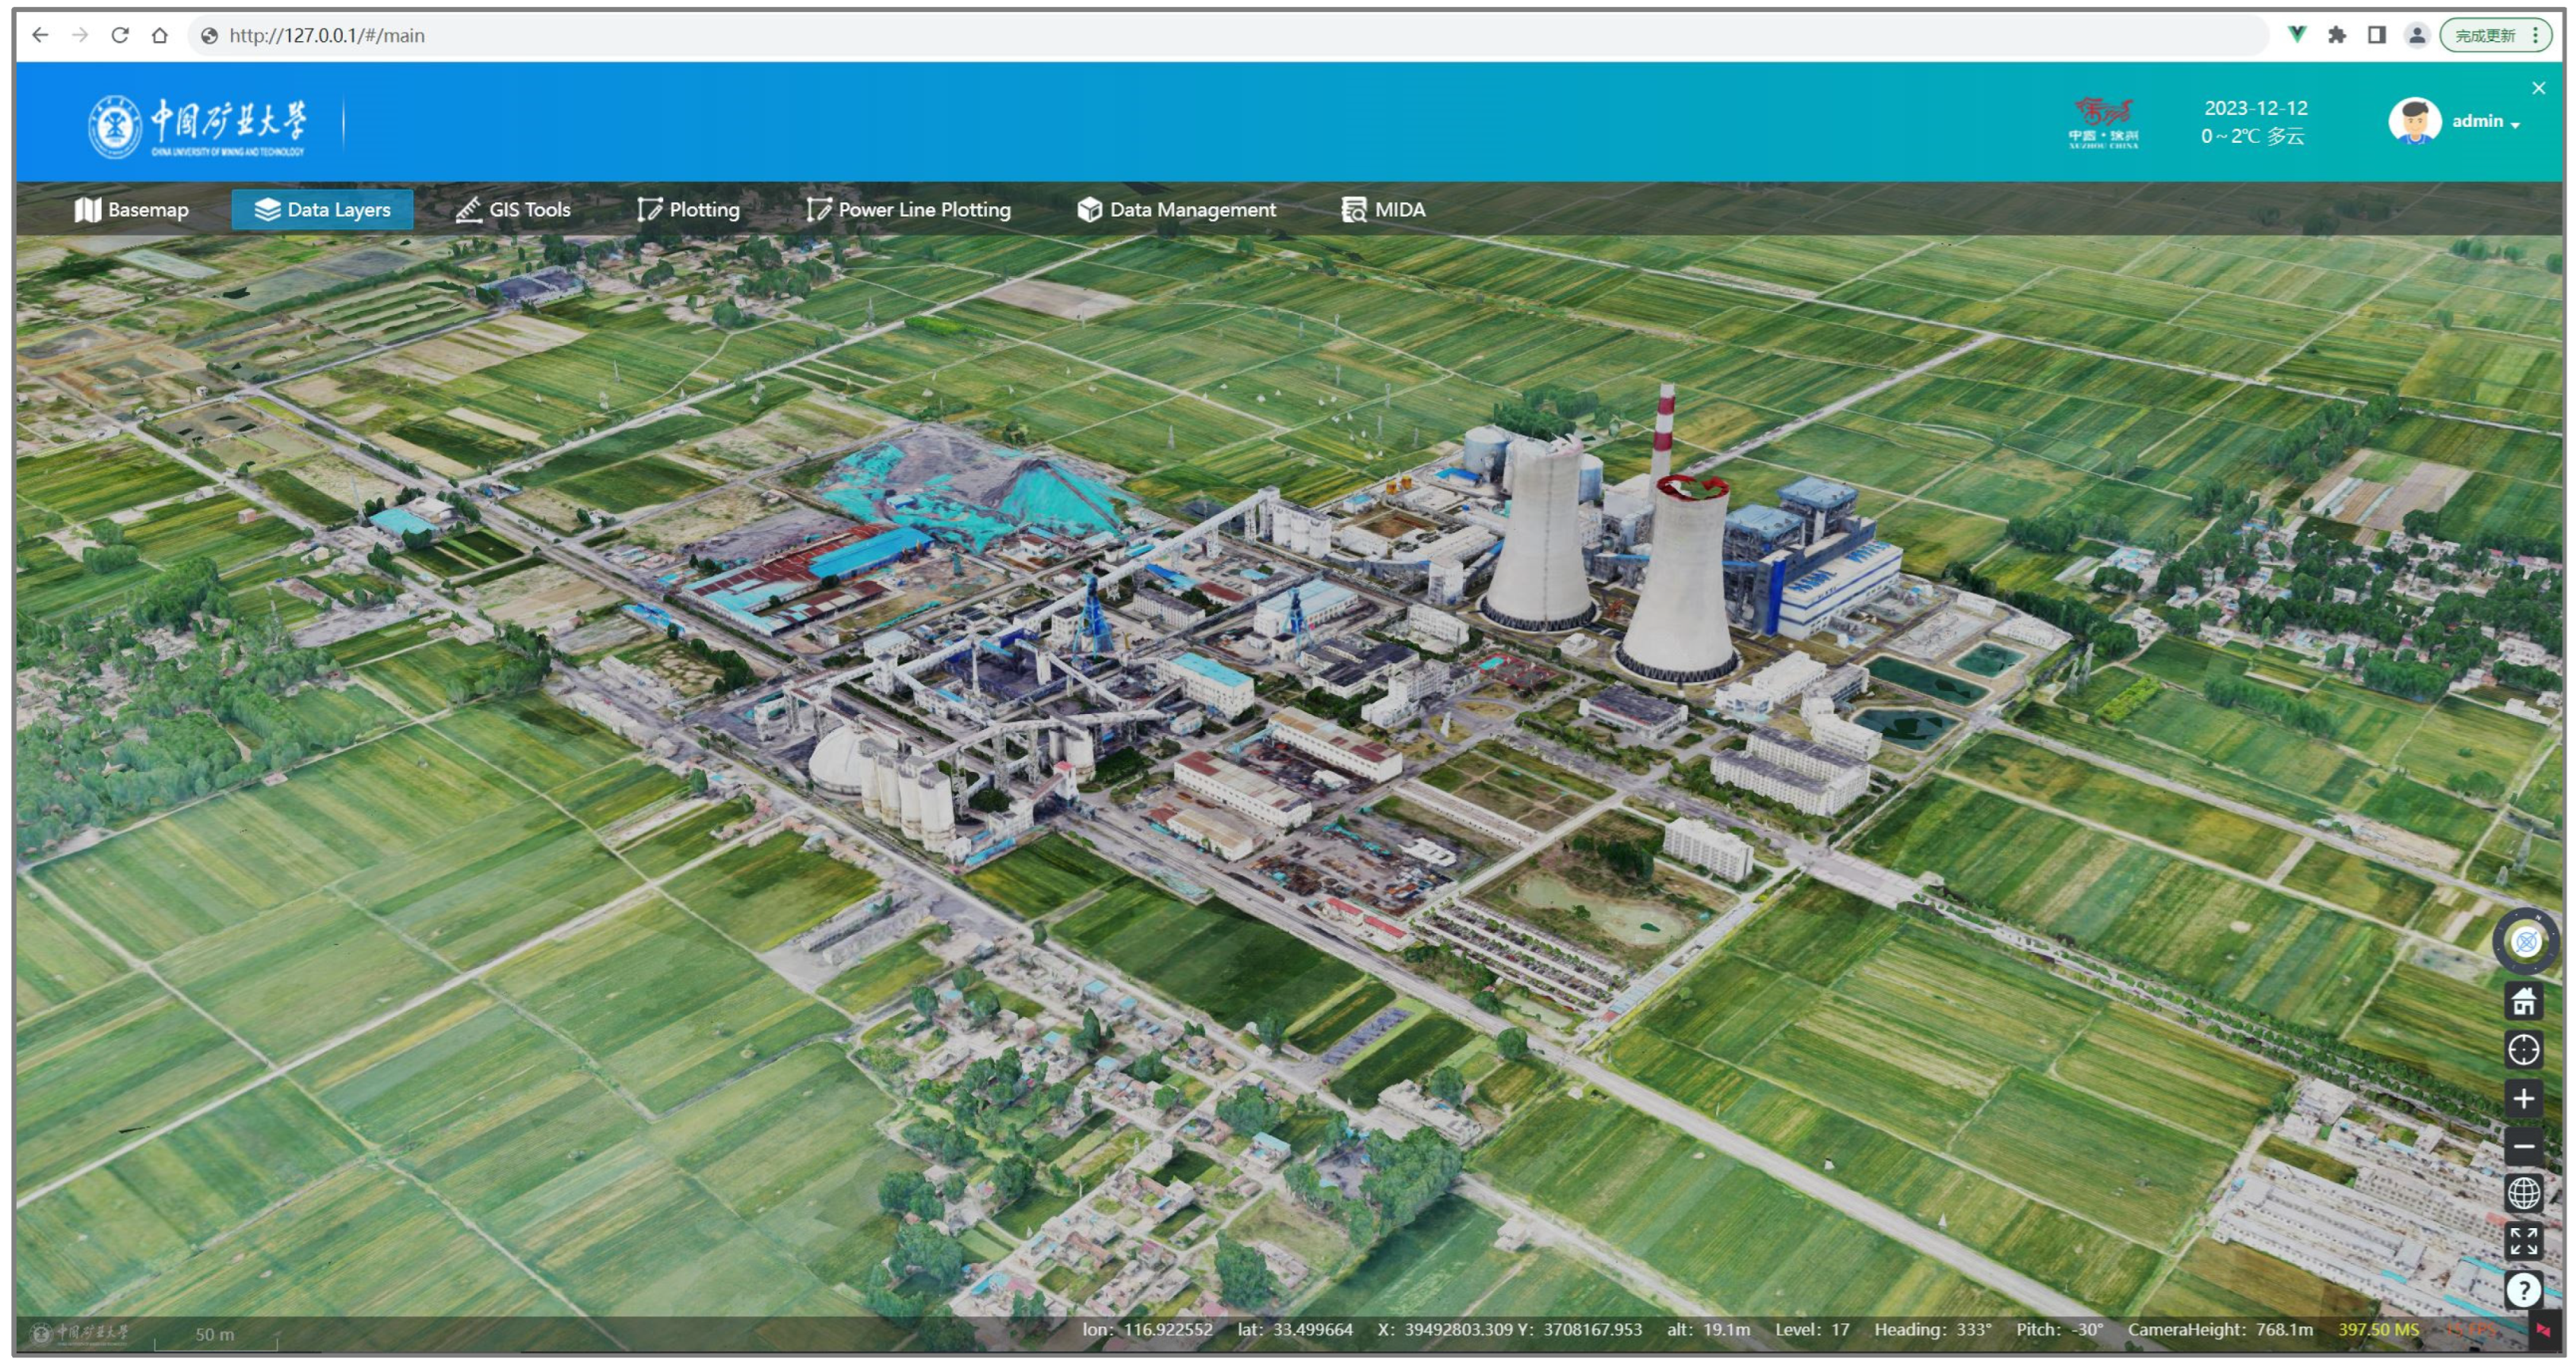Open the Data Management menu
The image size is (2576, 1371).
pyautogui.click(x=1177, y=210)
